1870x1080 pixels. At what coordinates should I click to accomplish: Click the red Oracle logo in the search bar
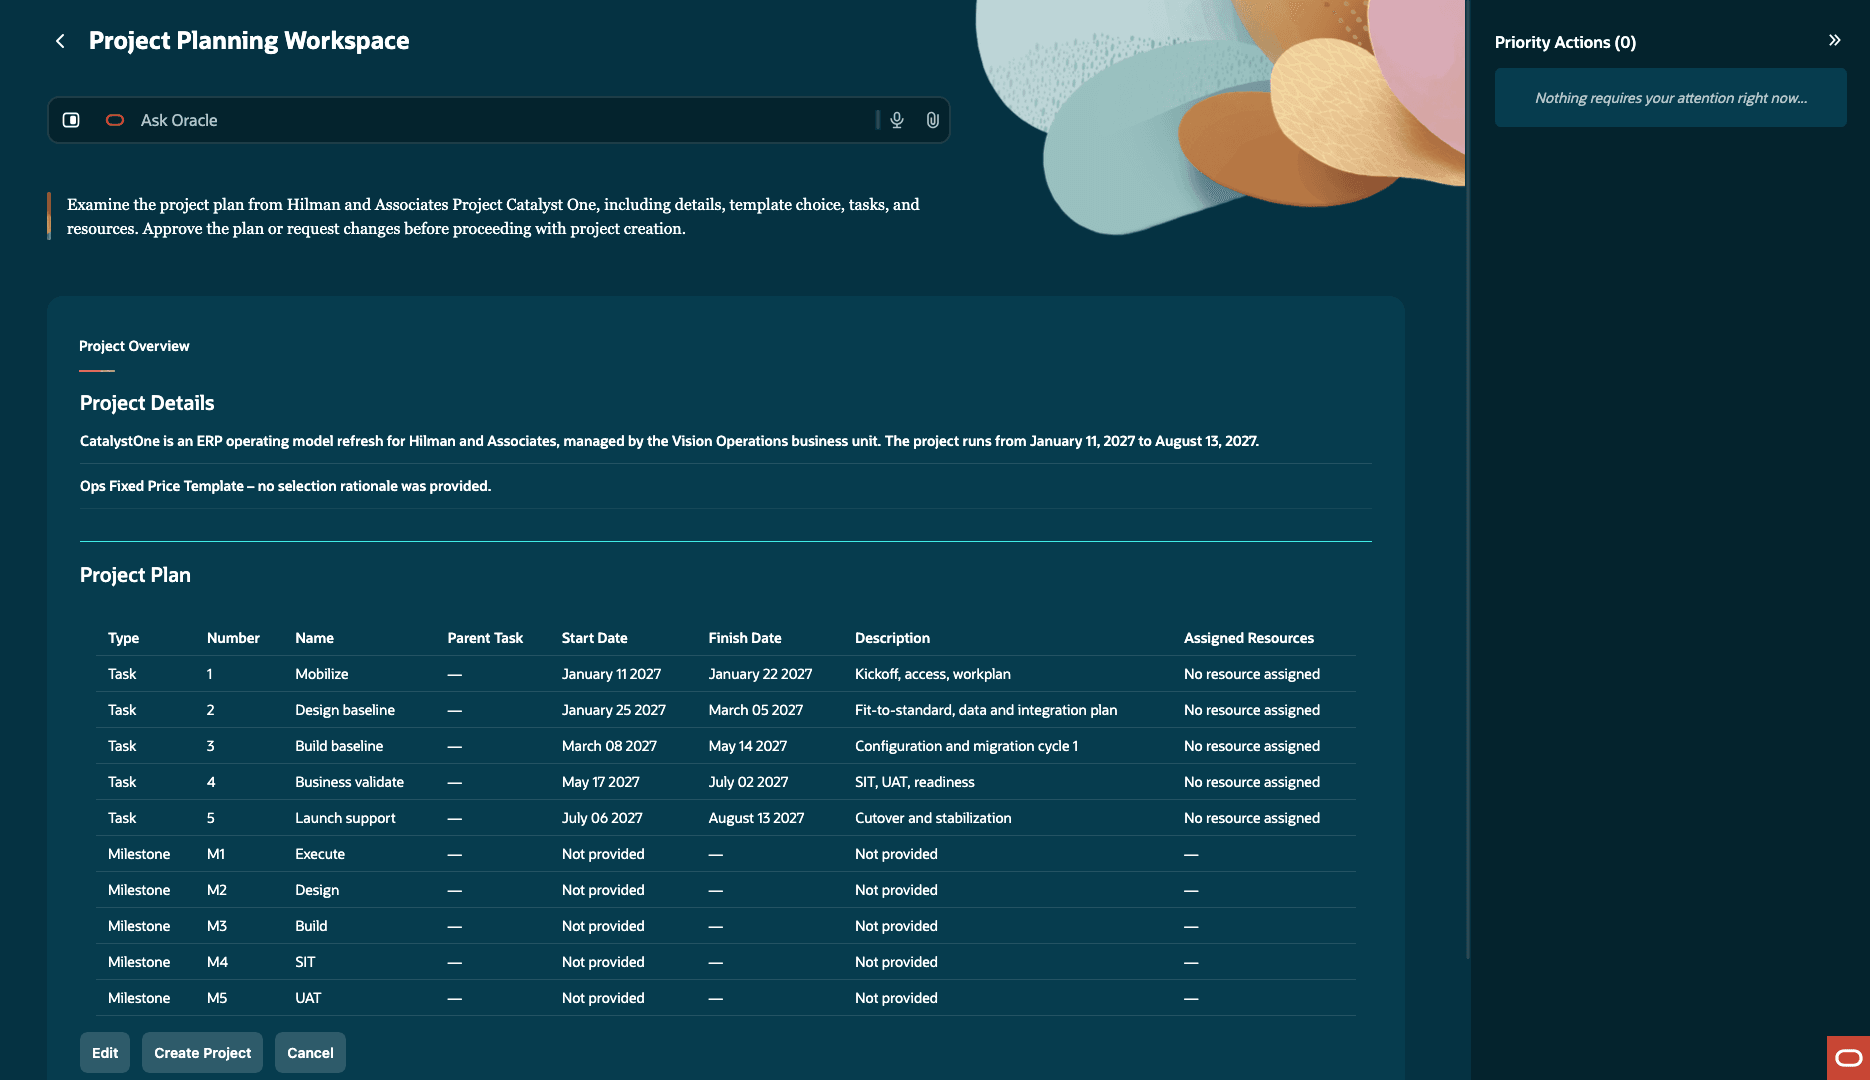(115, 120)
